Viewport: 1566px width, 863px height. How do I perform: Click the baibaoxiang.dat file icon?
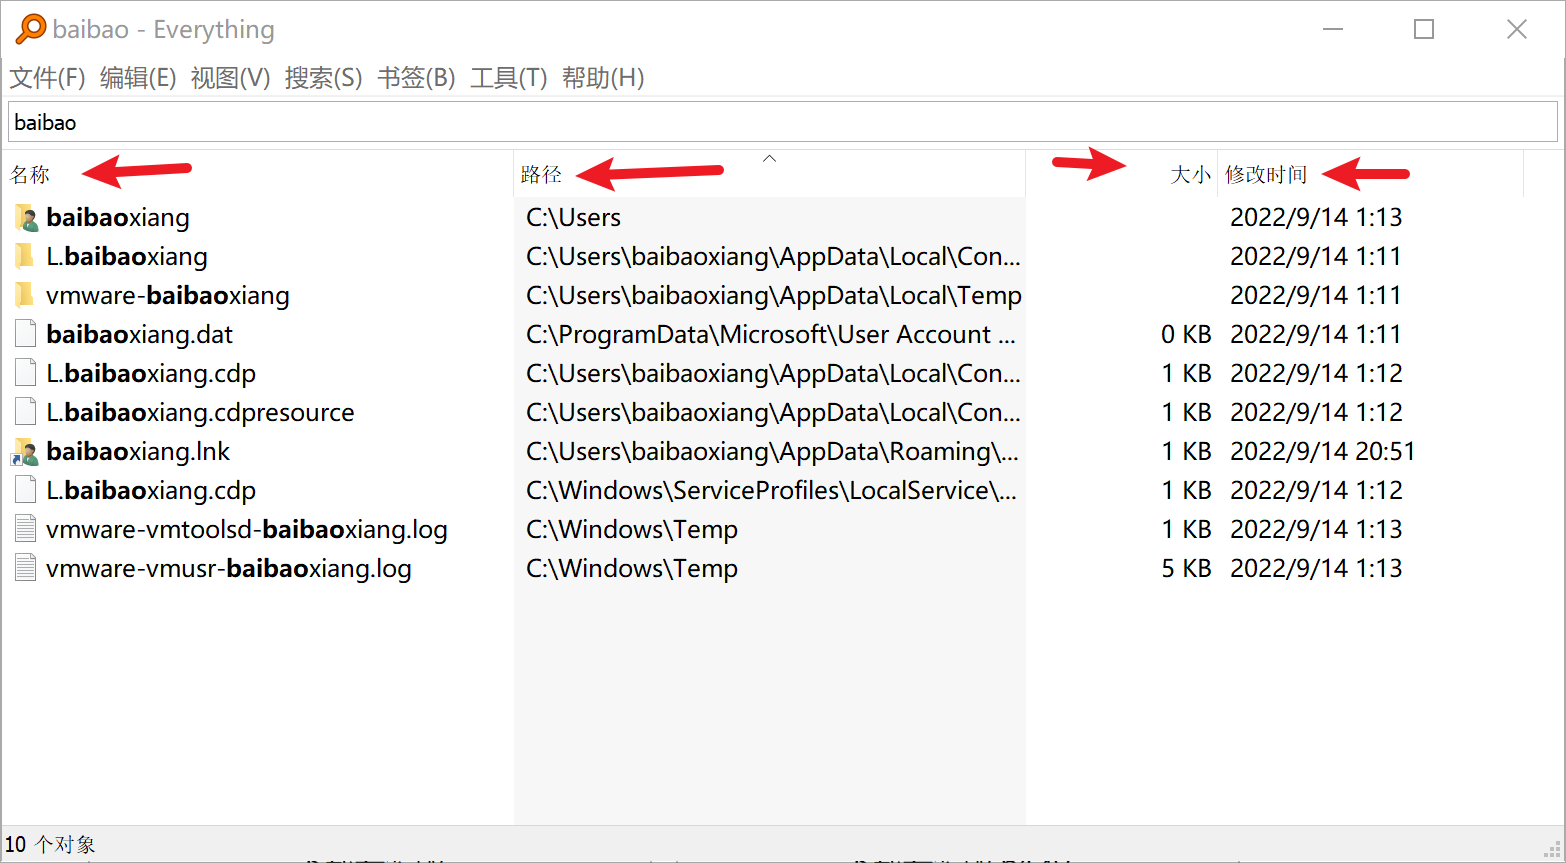(x=26, y=335)
